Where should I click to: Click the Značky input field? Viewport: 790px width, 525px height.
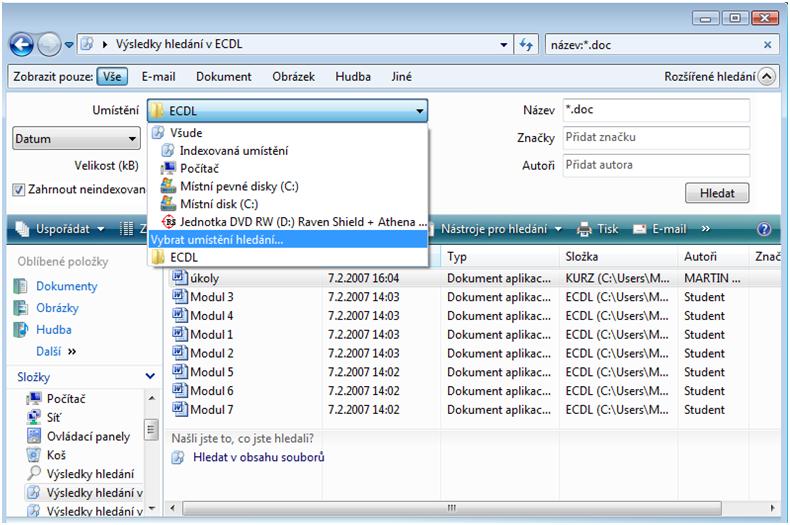[656, 138]
